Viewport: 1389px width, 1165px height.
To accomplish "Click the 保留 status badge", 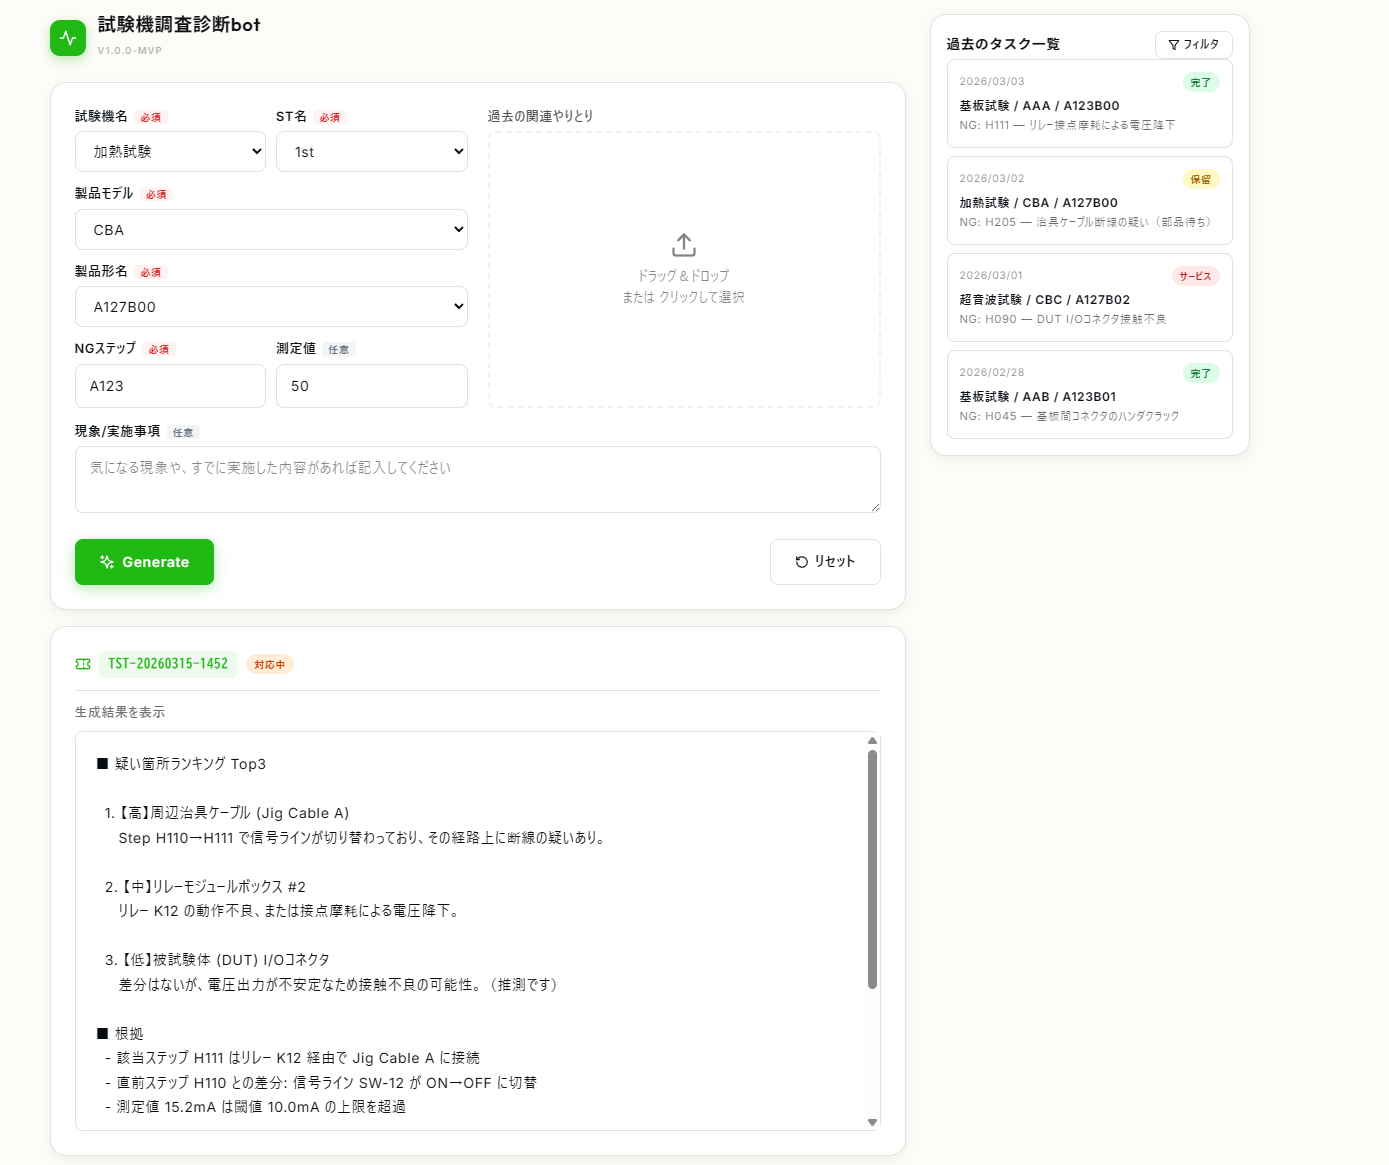I will pos(1201,180).
